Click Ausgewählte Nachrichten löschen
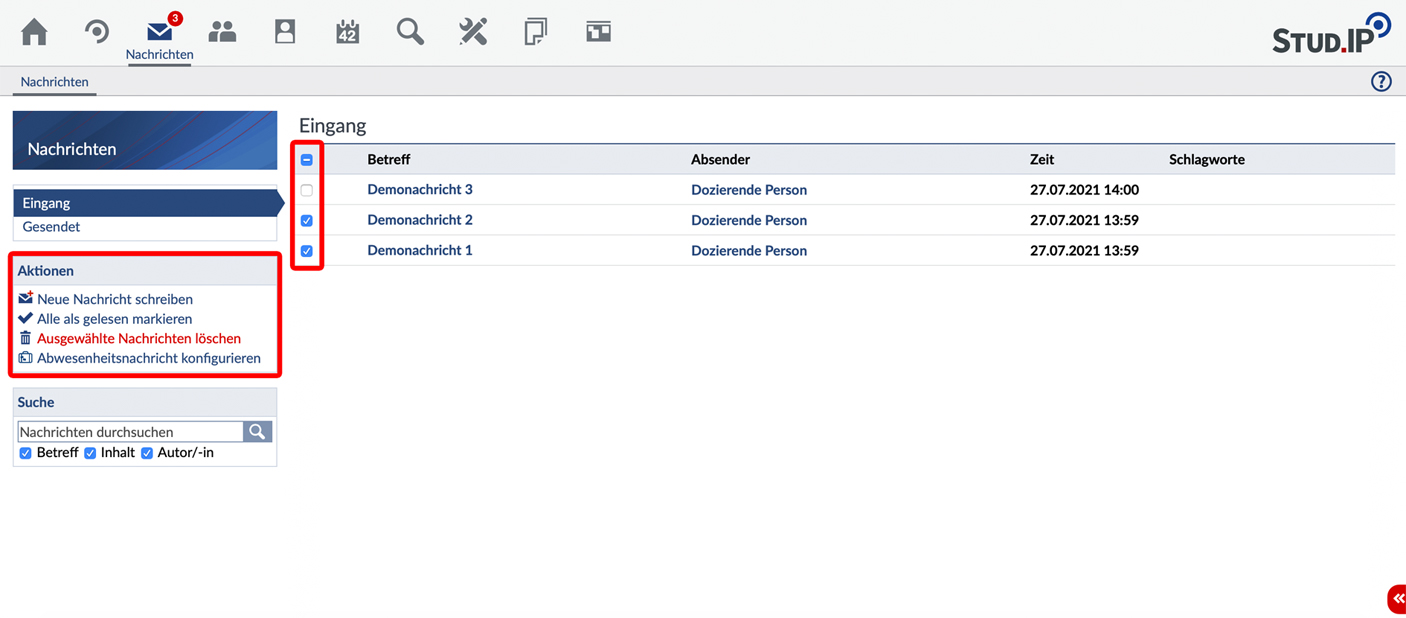 (138, 339)
